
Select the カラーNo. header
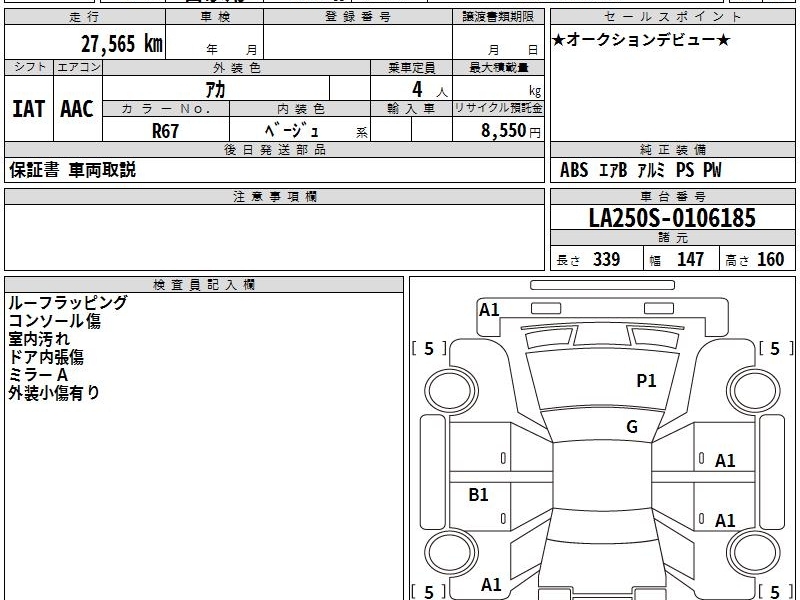click(x=166, y=109)
